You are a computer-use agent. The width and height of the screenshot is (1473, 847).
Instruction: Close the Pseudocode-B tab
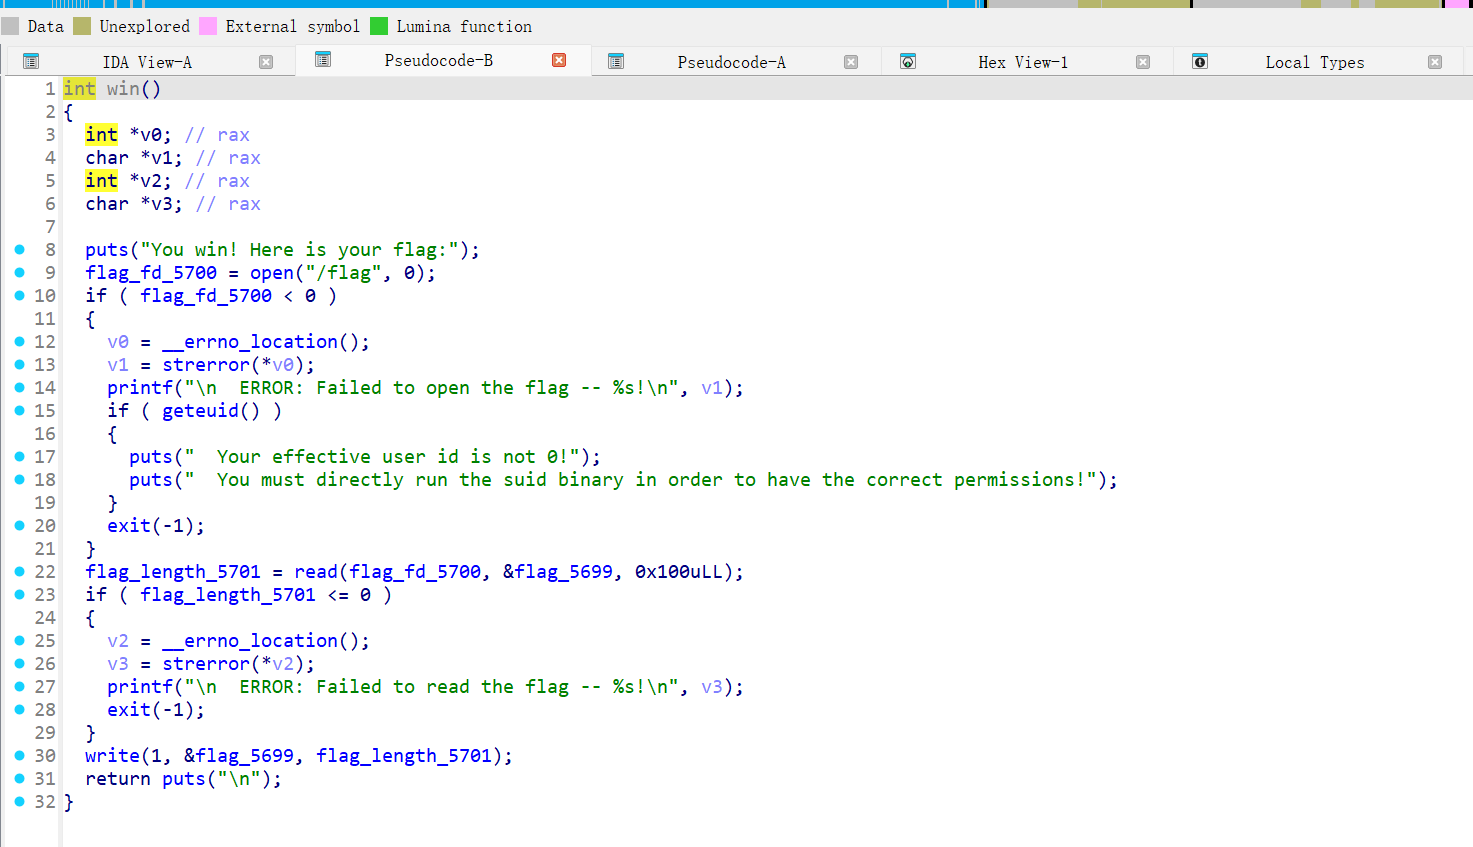[x=559, y=60]
